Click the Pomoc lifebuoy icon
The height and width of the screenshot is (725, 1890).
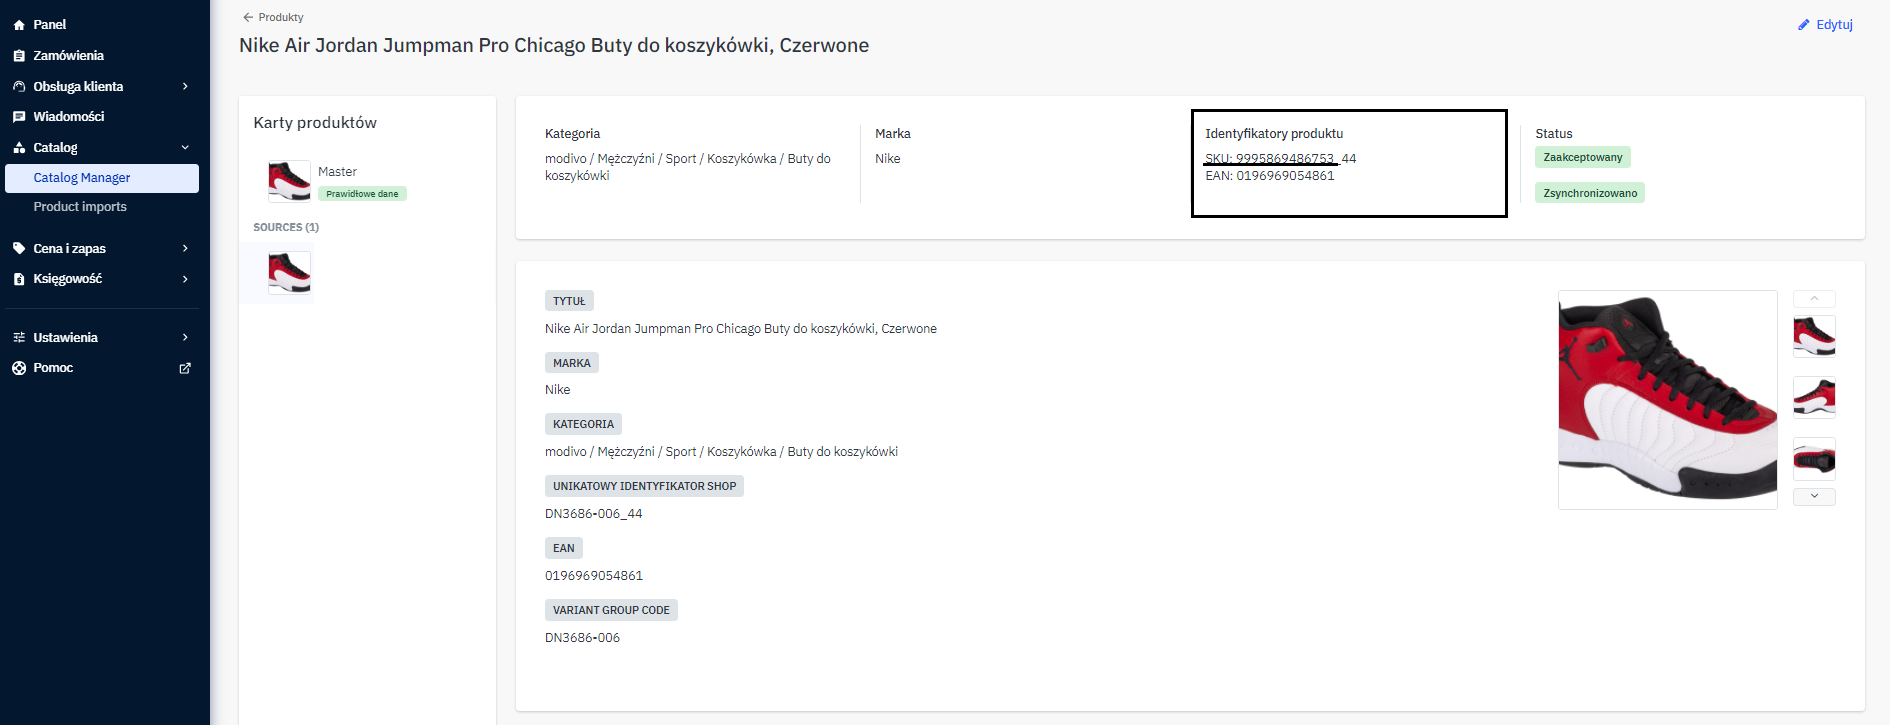click(19, 368)
